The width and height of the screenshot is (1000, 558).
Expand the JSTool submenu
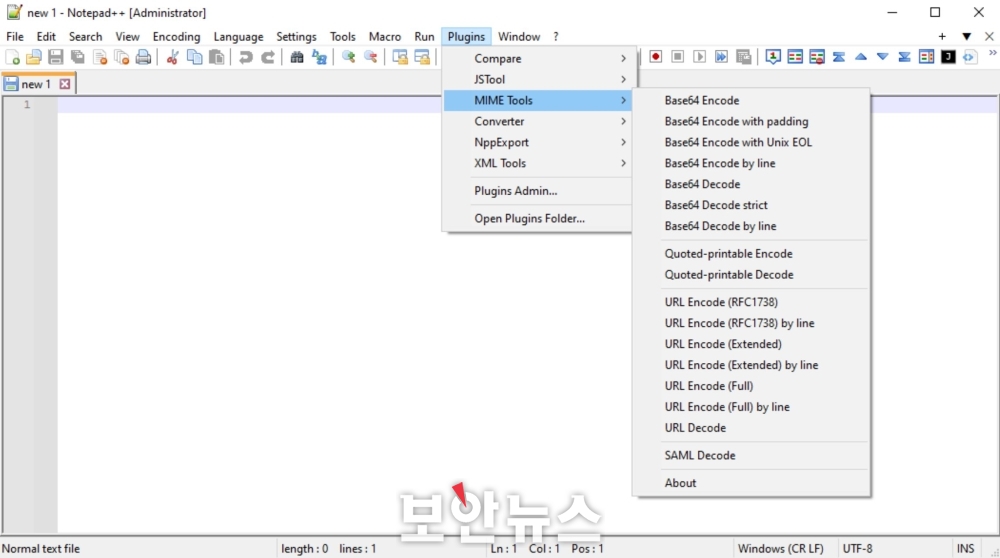point(538,79)
